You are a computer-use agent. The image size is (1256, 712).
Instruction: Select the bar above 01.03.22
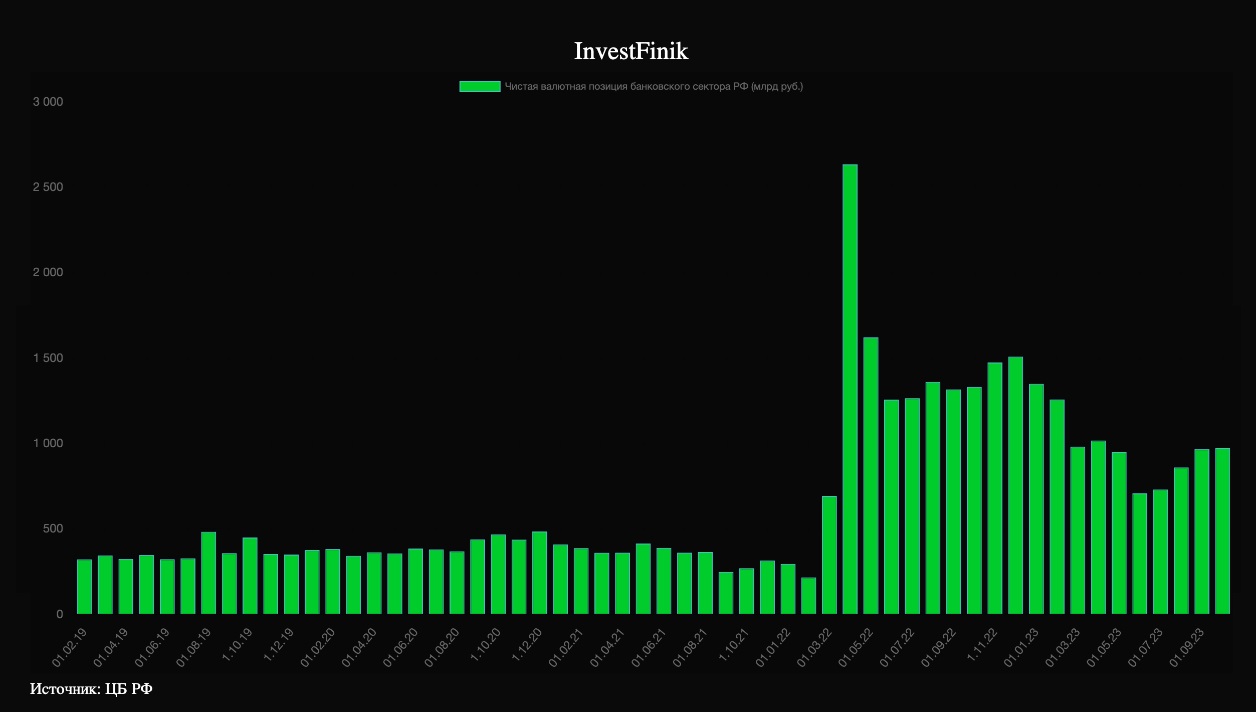829,555
